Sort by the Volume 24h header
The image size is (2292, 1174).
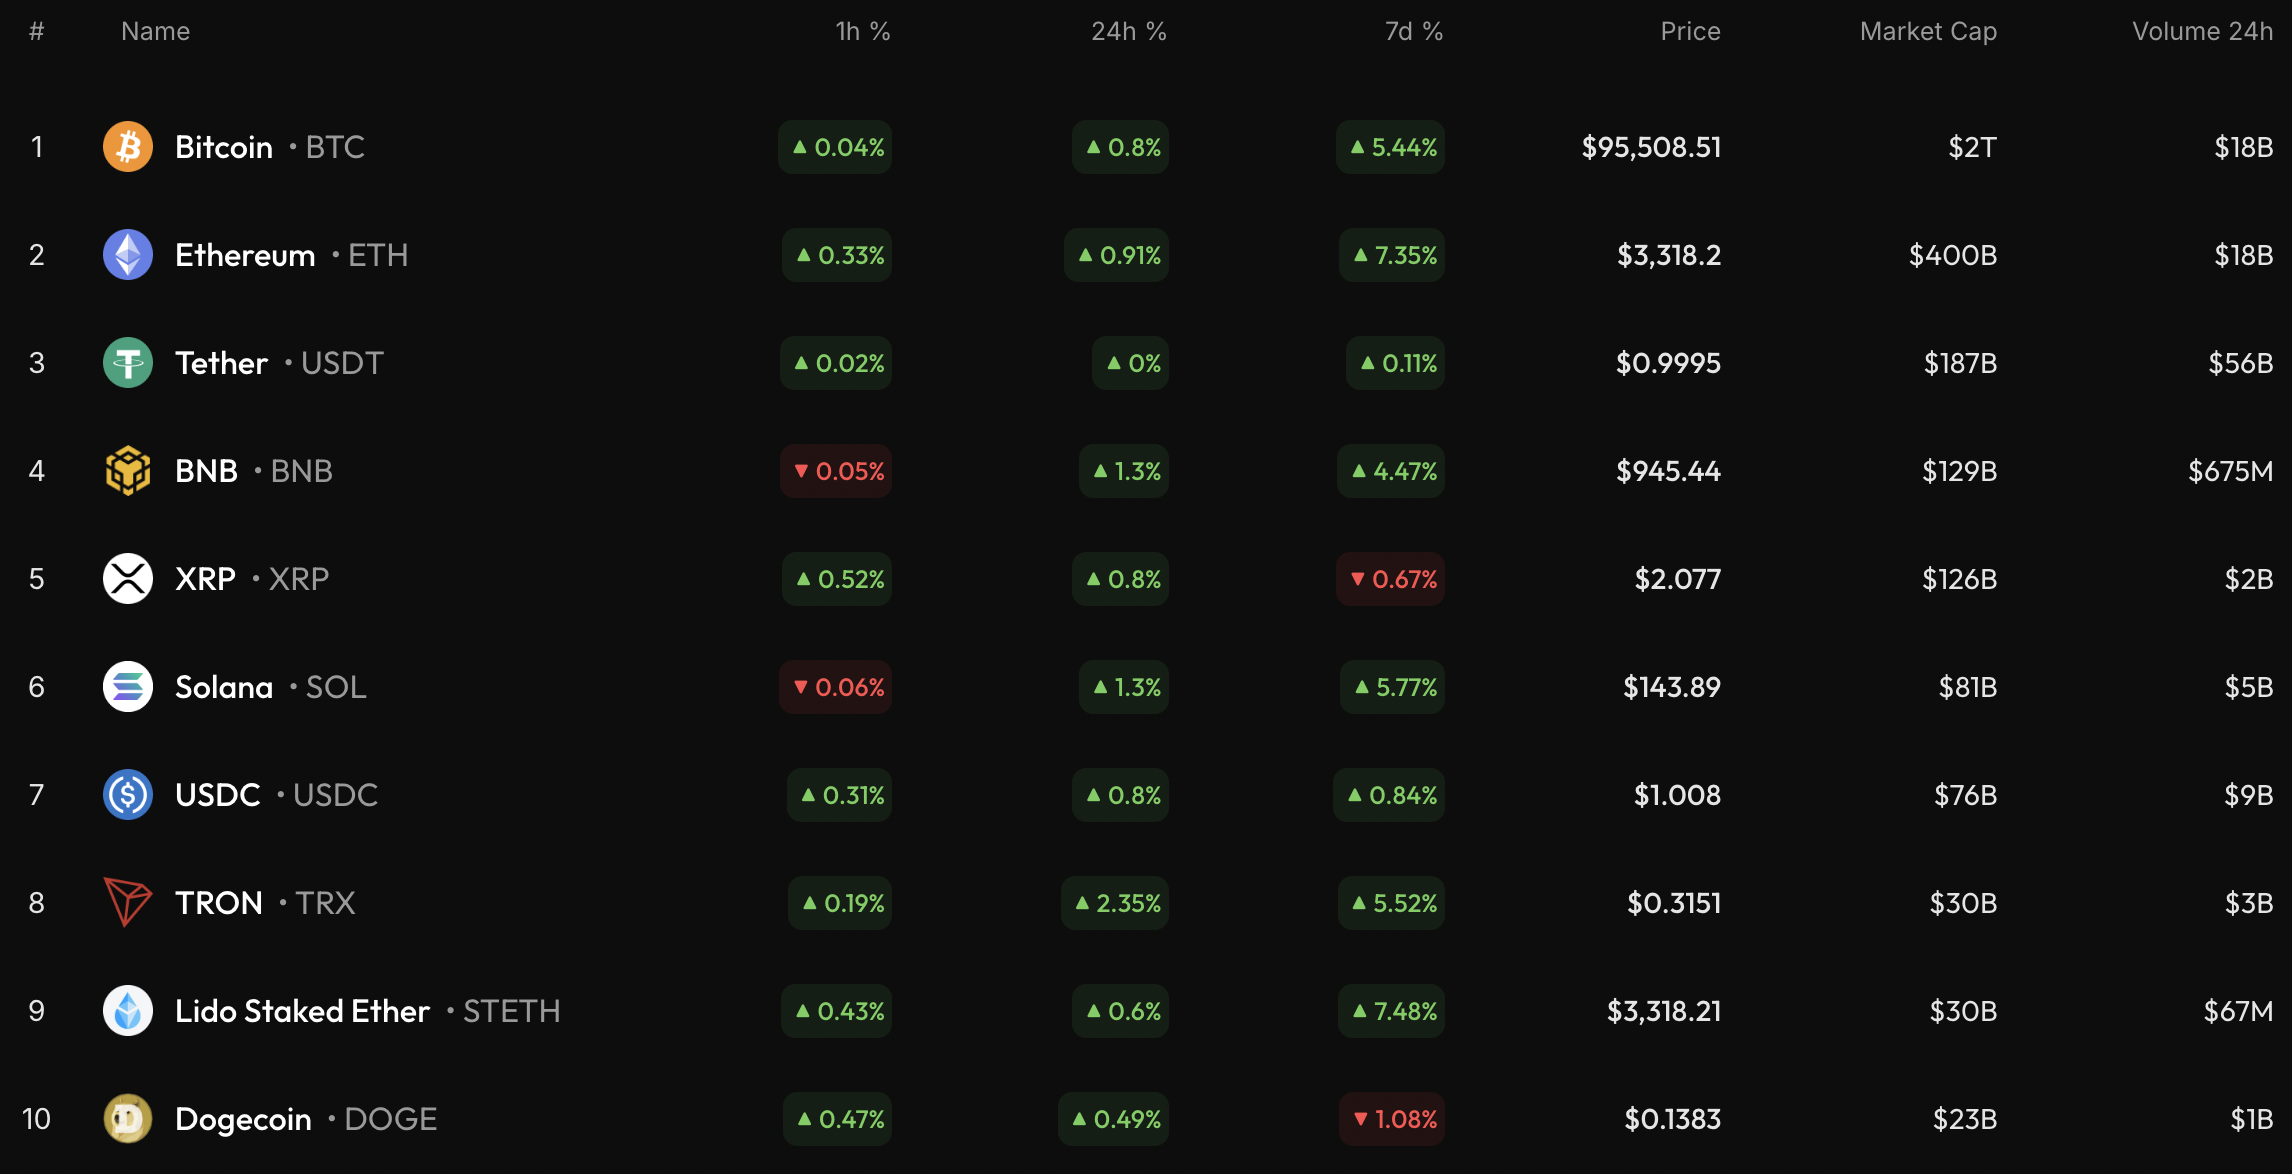pyautogui.click(x=2202, y=31)
